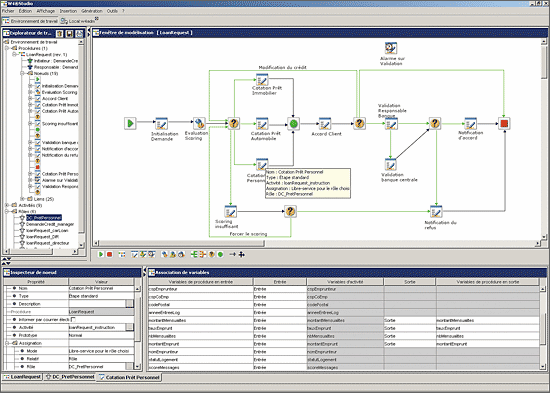Open the Rôle value browse button in inspector
Viewport: 550px width, 393px height.
coord(129,366)
